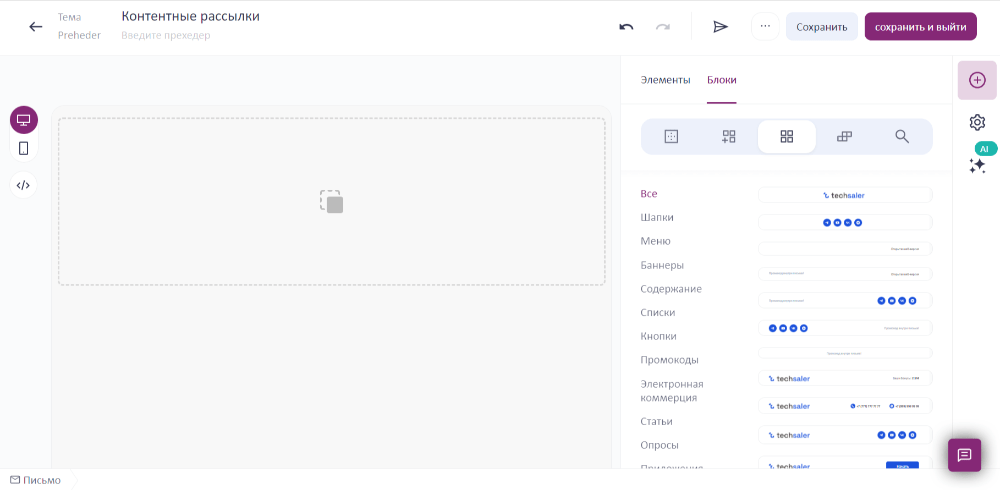Screen dimensions: 1000x490
Task: Select the Промокоды category
Action: coord(670,360)
